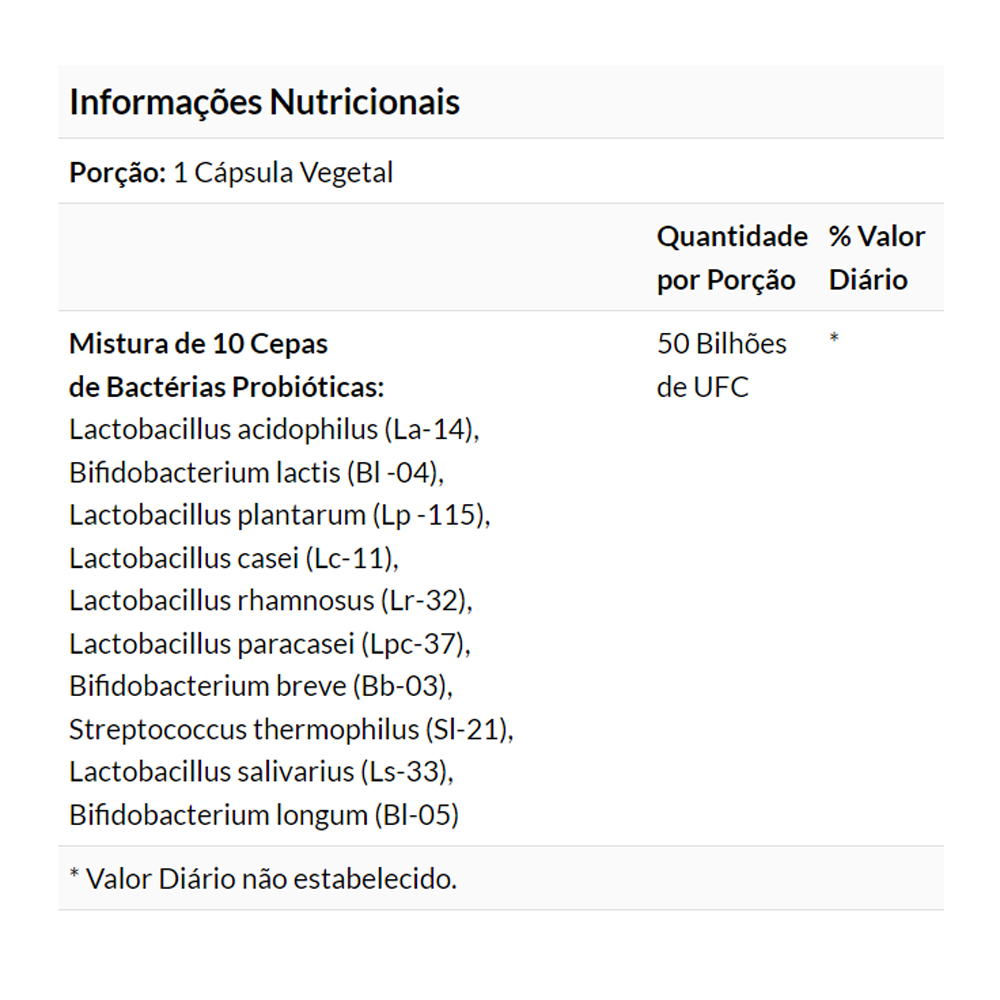1000x1000 pixels.
Task: Click Lactobacillus plantarum (Lp -115) entry
Action: [x=280, y=515]
